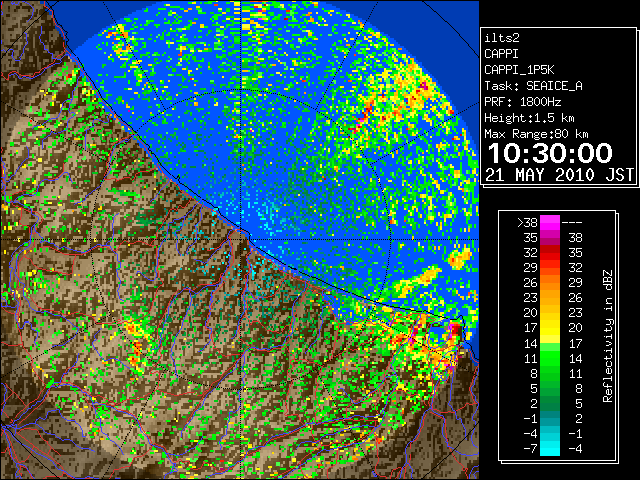Click the 'PRF: 1800Hz' text

click(522, 102)
